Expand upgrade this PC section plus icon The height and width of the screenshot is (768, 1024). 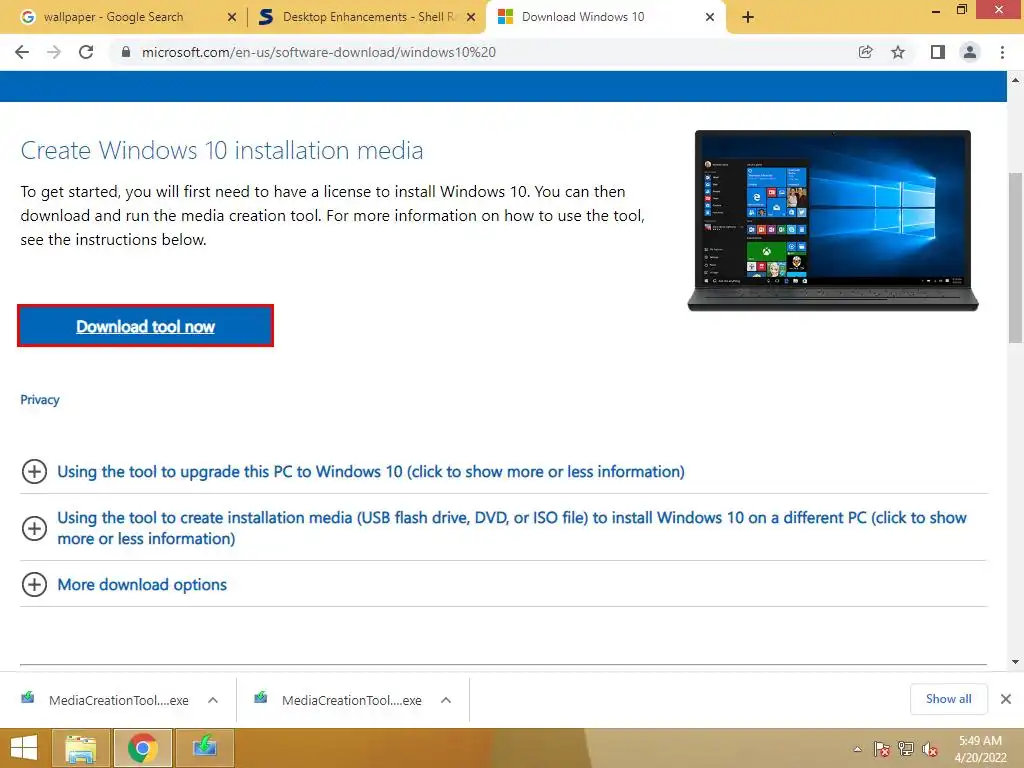34,472
